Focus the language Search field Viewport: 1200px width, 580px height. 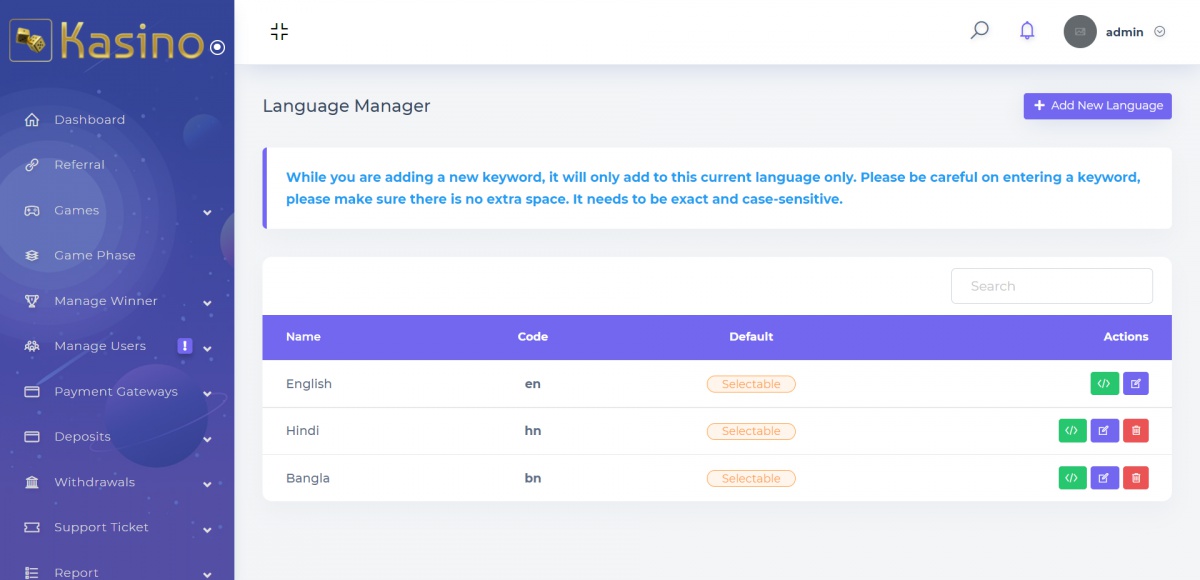tap(1051, 286)
